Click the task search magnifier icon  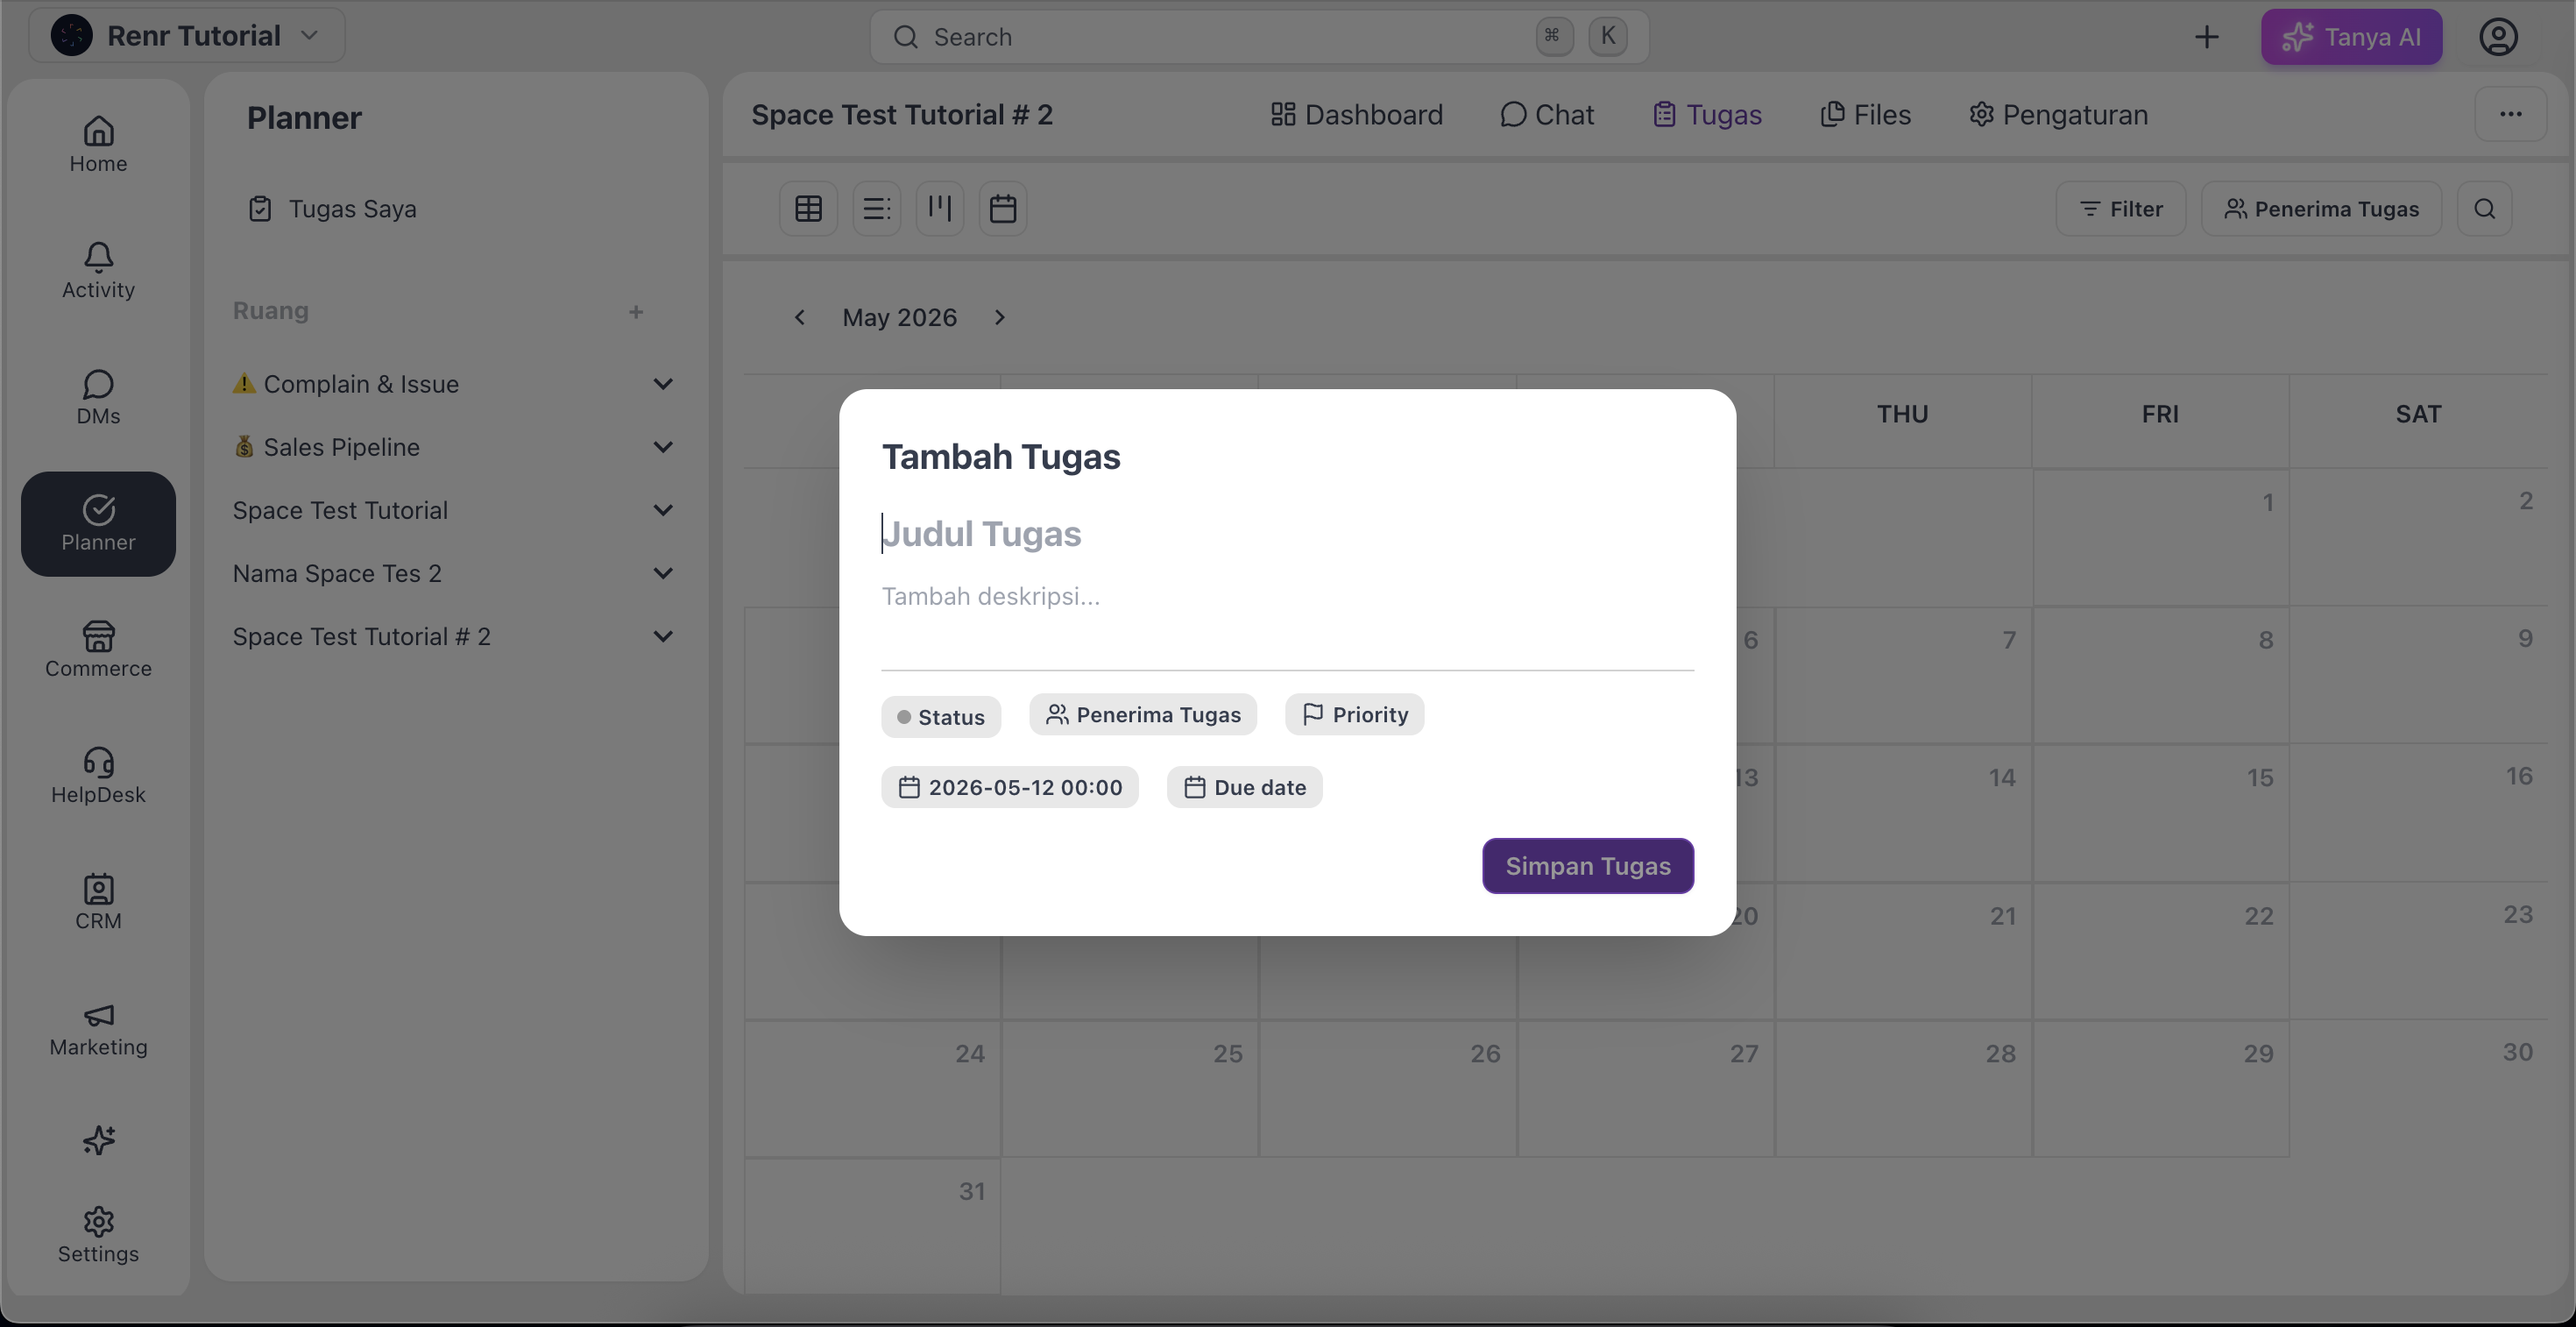[x=2484, y=208]
